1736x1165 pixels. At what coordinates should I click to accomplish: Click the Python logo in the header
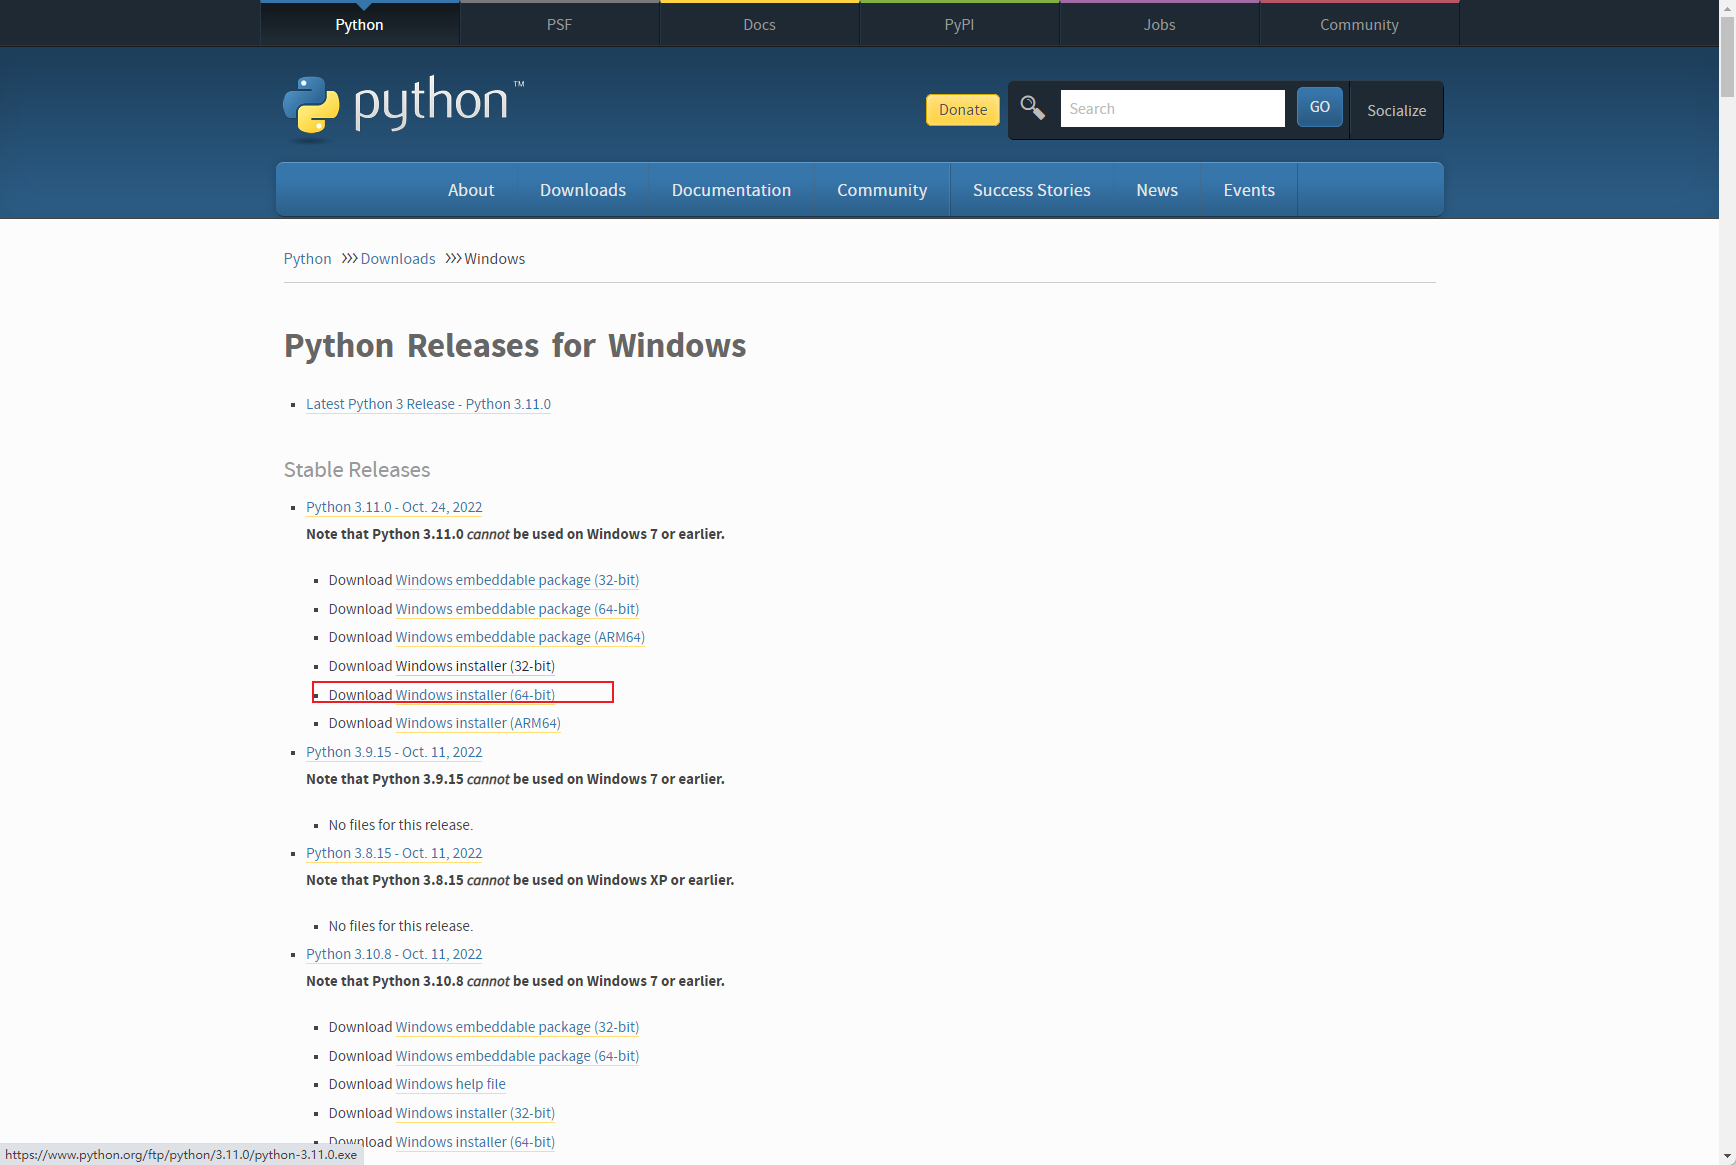pyautogui.click(x=402, y=106)
